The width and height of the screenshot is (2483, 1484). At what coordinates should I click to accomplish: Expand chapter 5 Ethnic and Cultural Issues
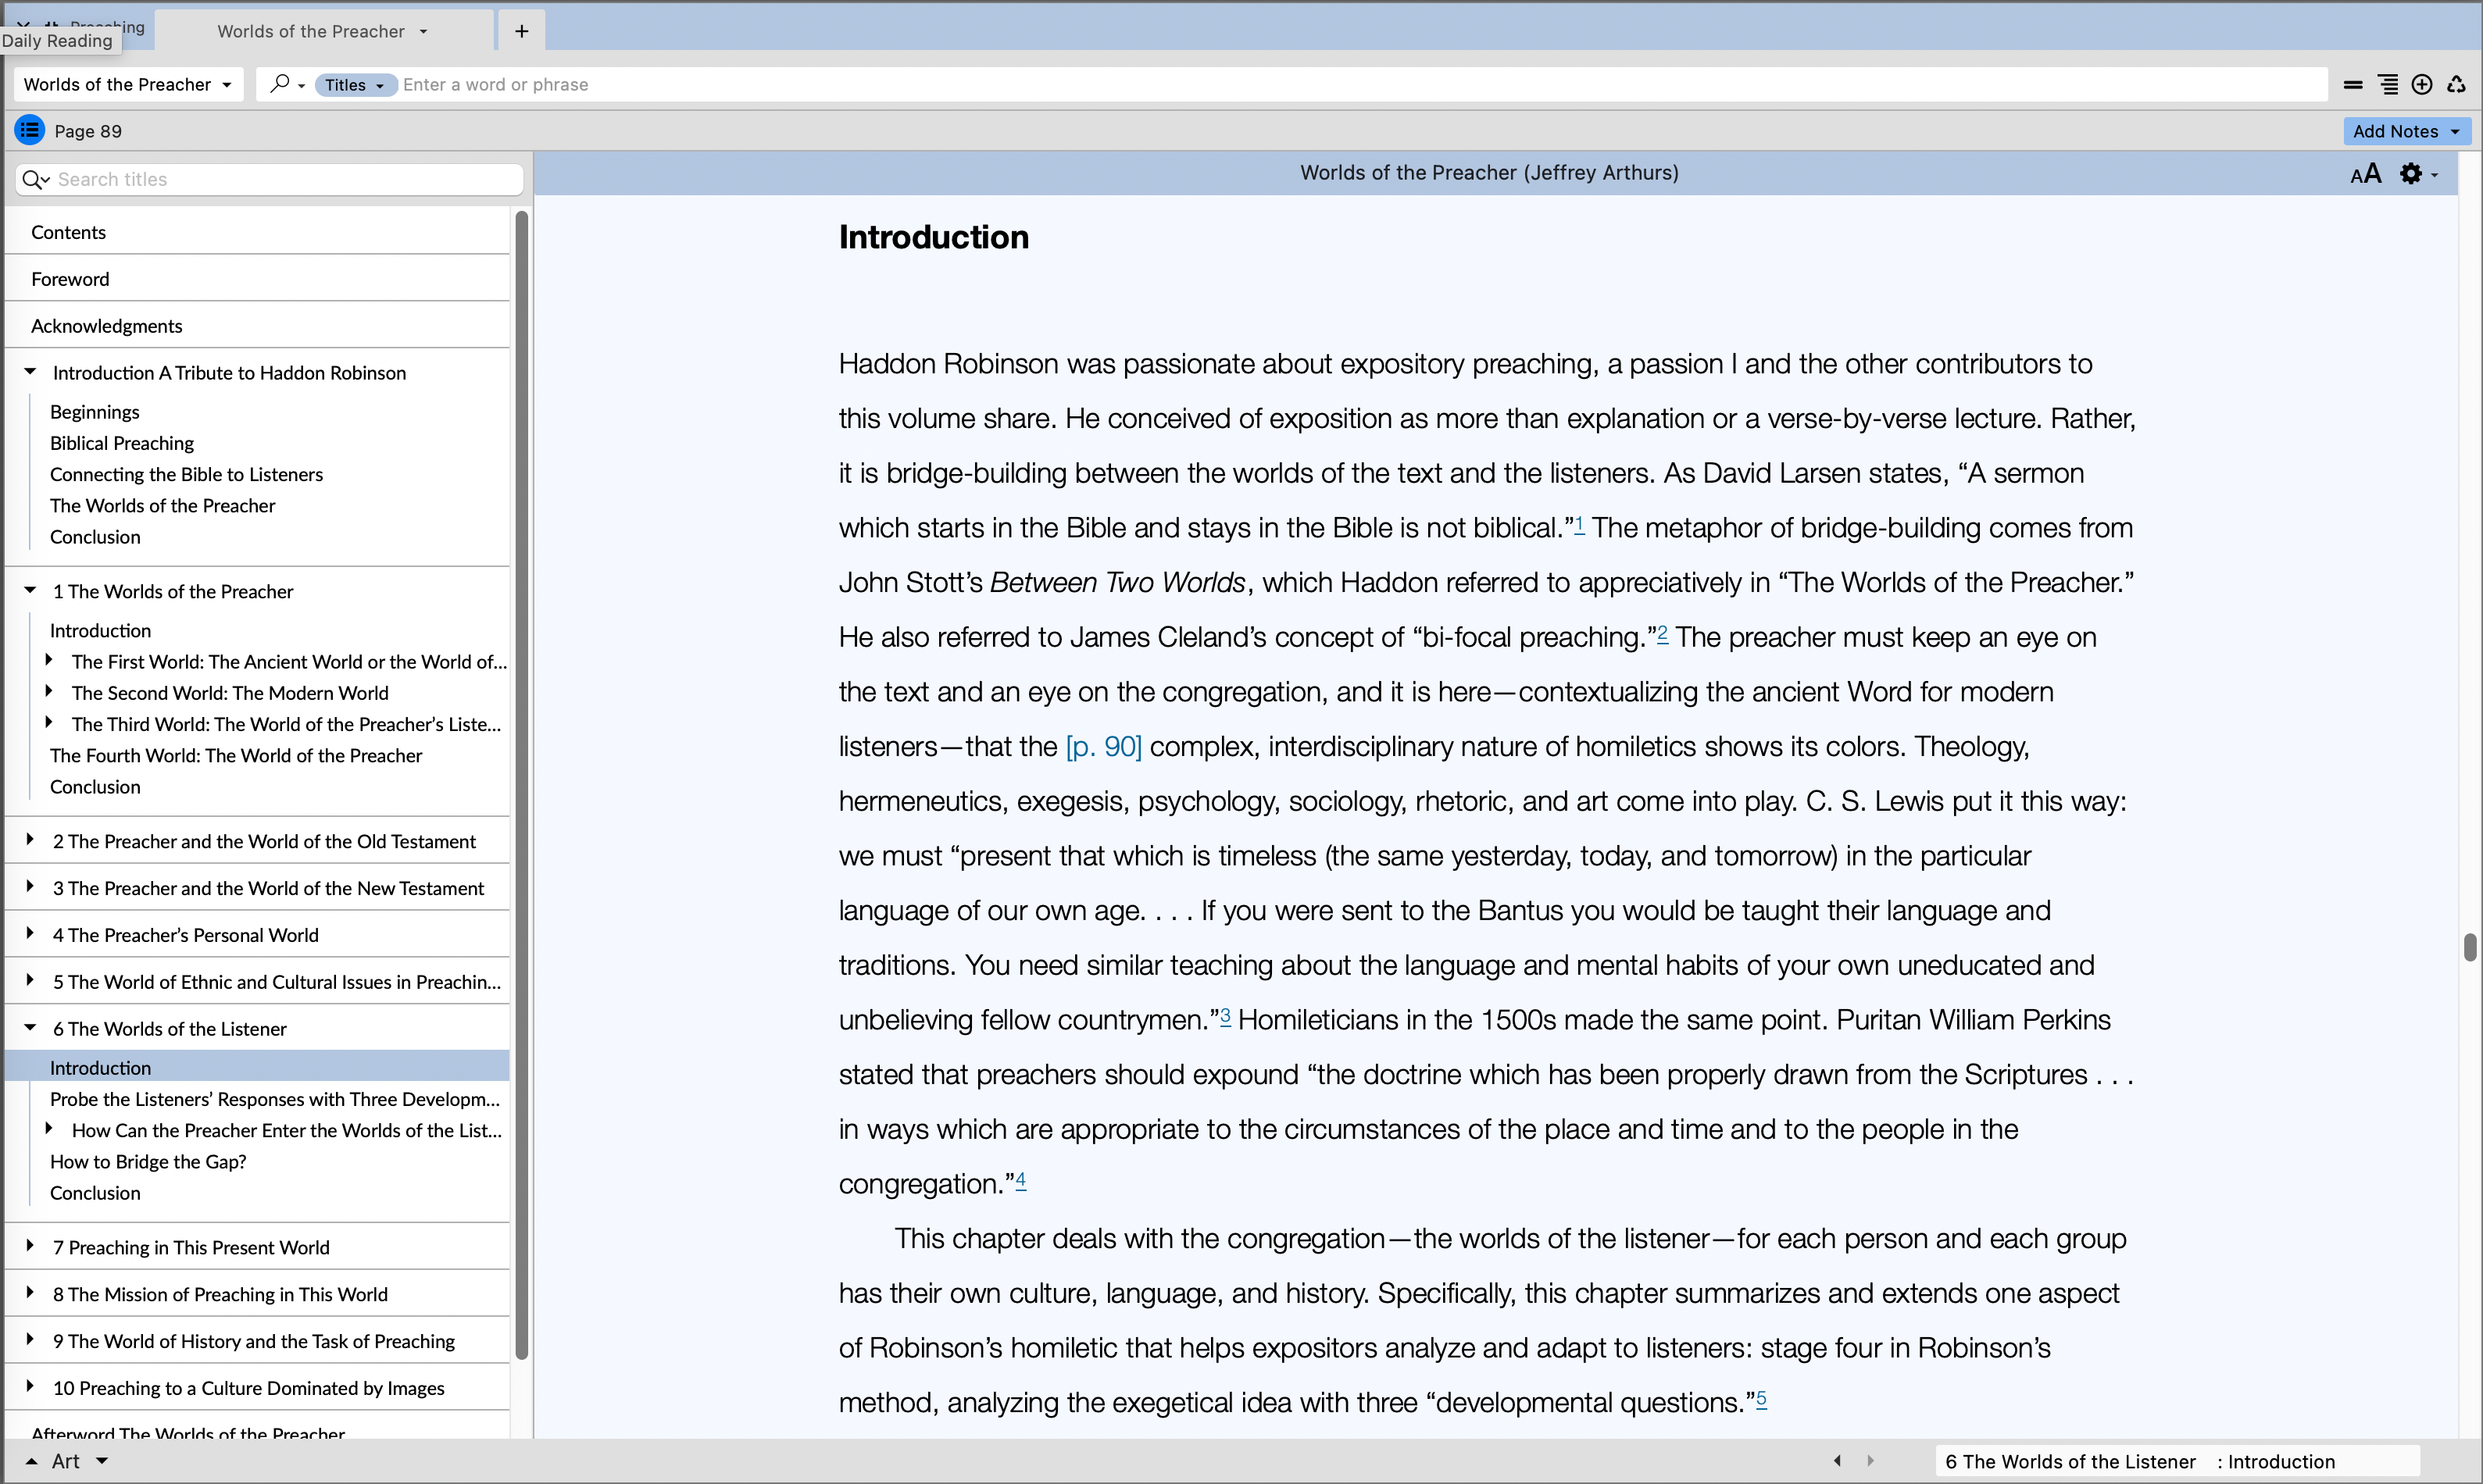30,981
